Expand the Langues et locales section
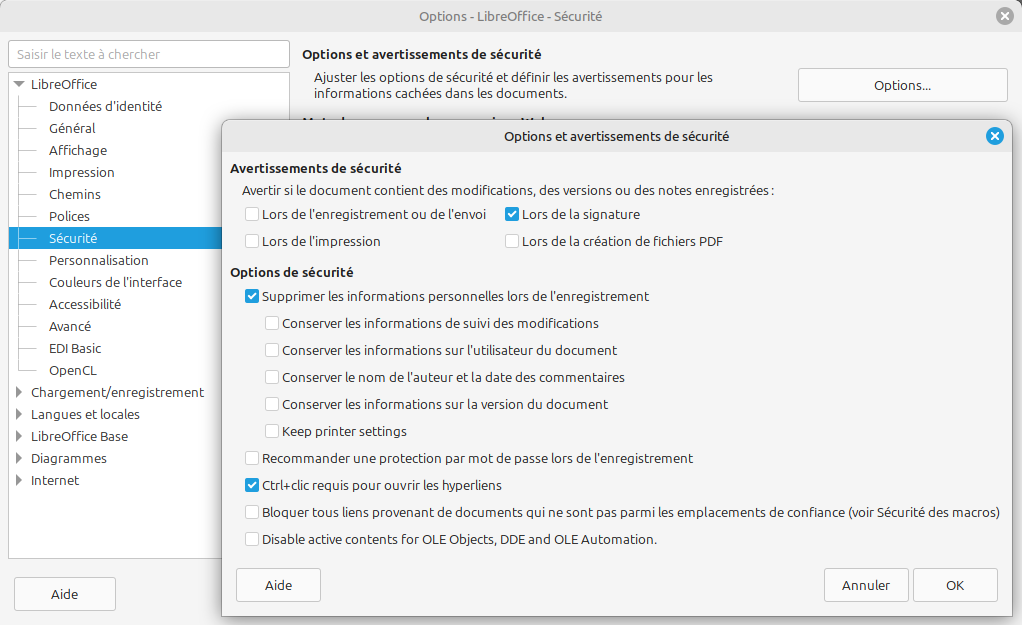Image resolution: width=1022 pixels, height=625 pixels. click(x=19, y=414)
